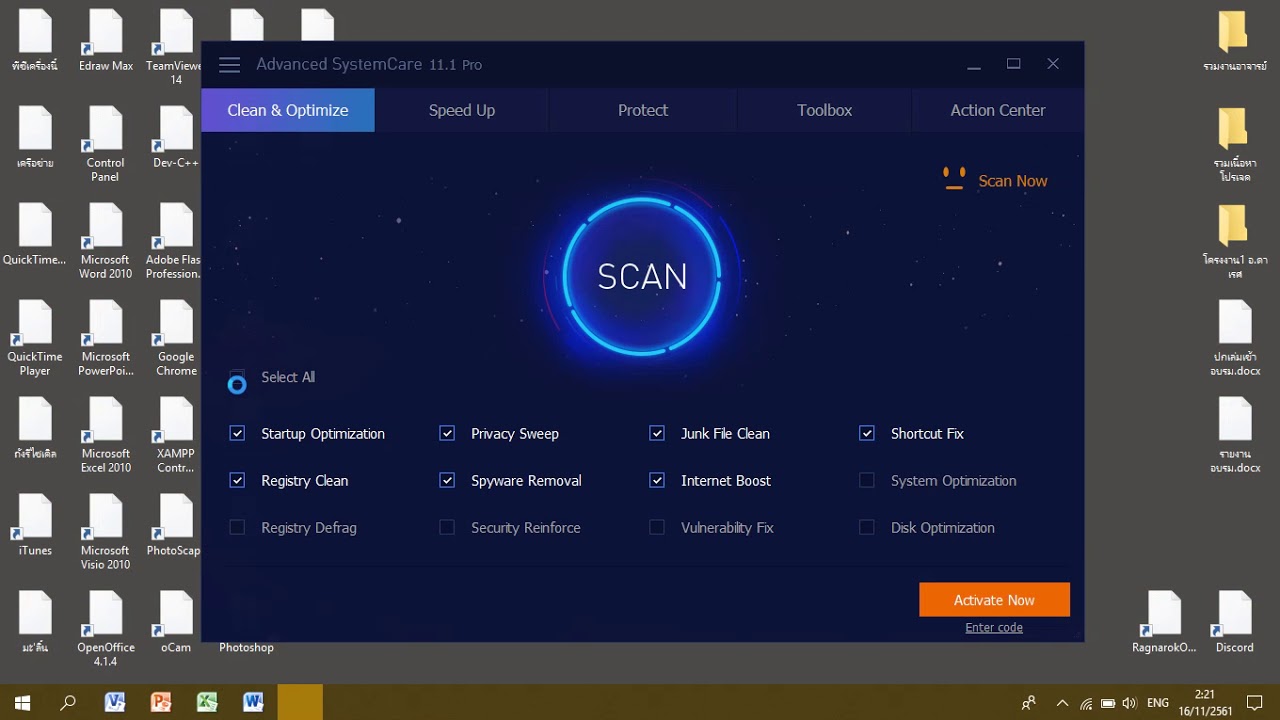The width and height of the screenshot is (1280, 720).
Task: Select the Microsoft PowerPoint desktop shortcut
Action: pos(105,337)
